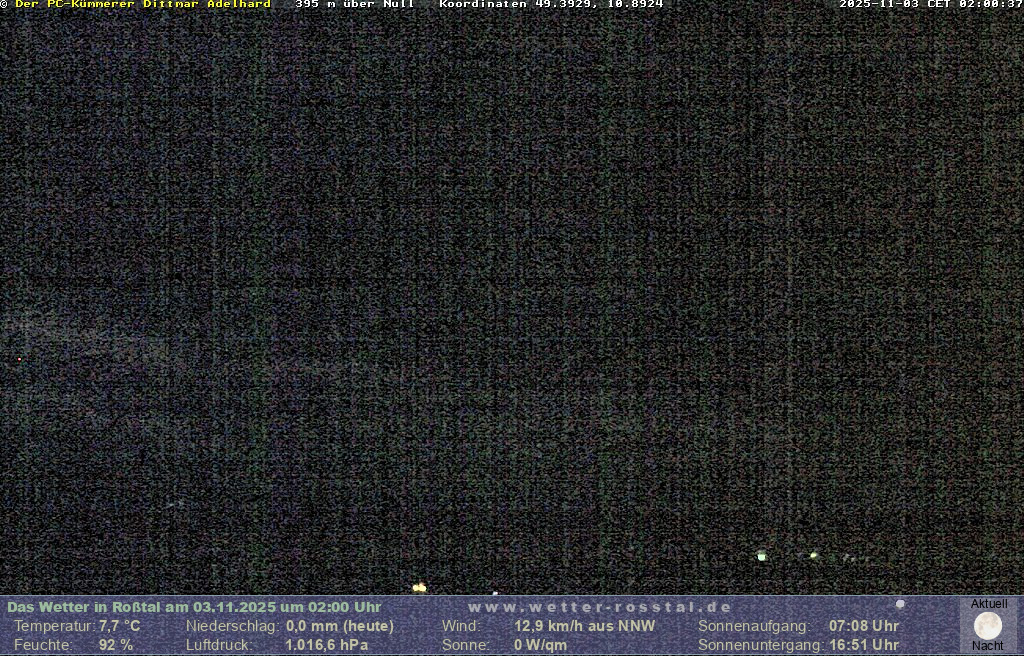The image size is (1024, 656).
Task: Click the Luftdruck value 1.016,6 hPa
Action: tap(327, 645)
